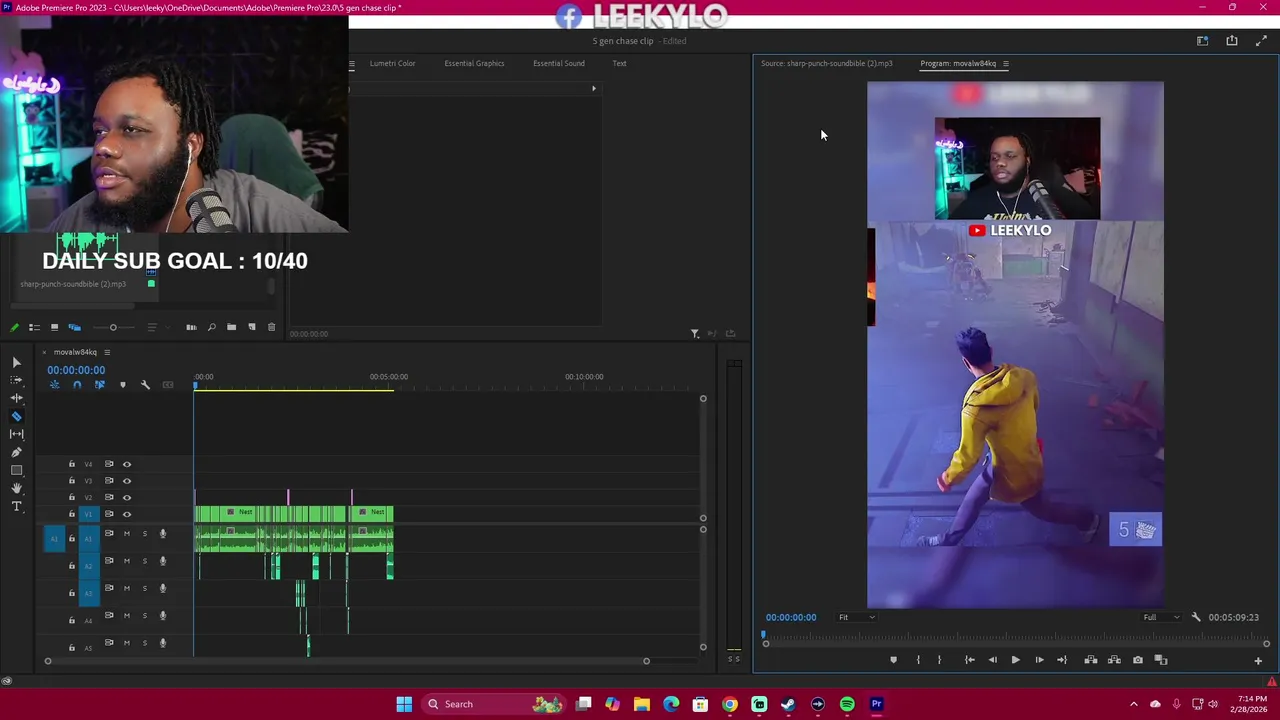Select the Program movalw84kq tab

coord(958,64)
